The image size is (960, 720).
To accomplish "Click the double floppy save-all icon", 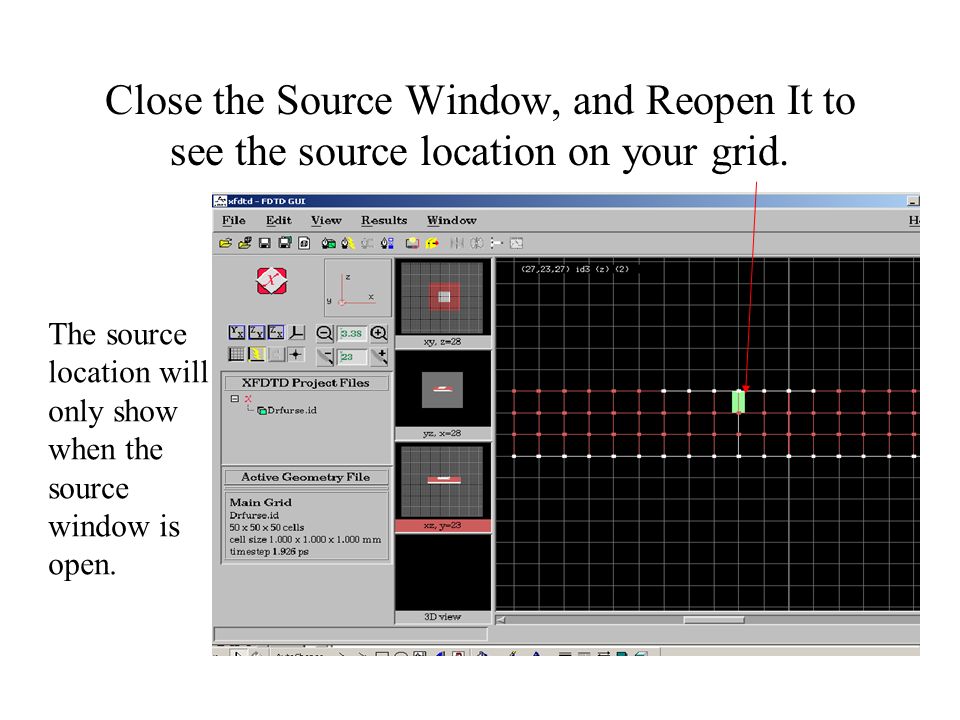I will click(x=285, y=243).
